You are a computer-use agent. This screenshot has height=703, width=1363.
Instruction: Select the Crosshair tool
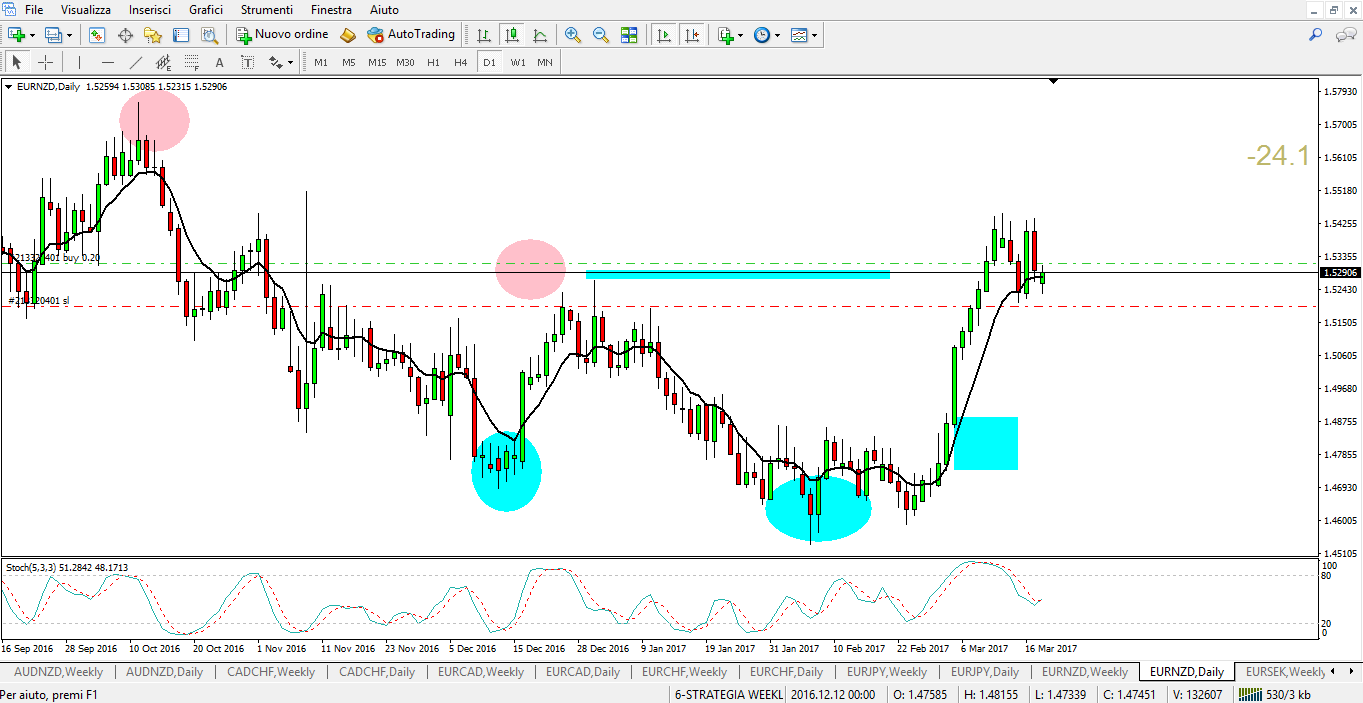[x=45, y=62]
